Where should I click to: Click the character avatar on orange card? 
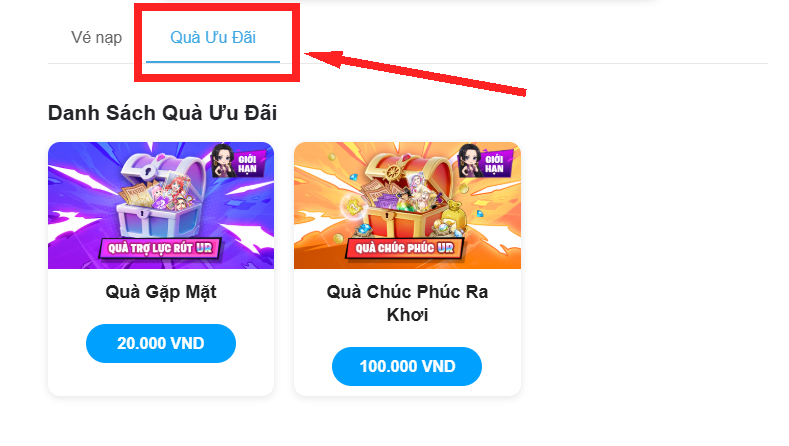tap(469, 160)
